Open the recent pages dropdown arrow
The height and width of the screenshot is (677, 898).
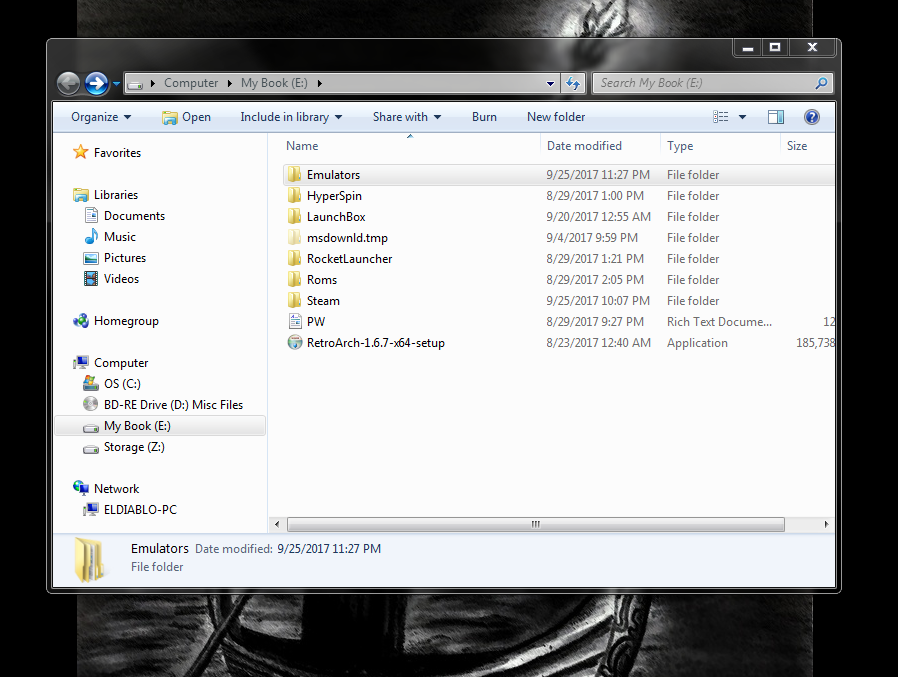(116, 84)
